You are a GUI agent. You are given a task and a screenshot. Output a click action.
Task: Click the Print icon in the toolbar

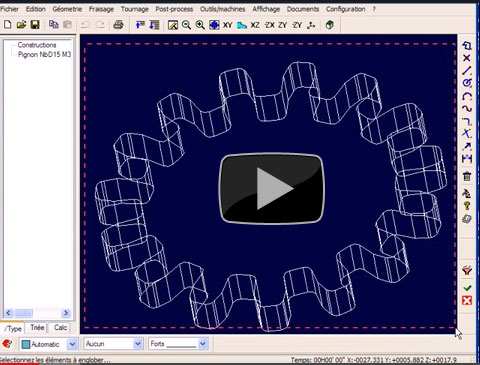tap(118, 25)
